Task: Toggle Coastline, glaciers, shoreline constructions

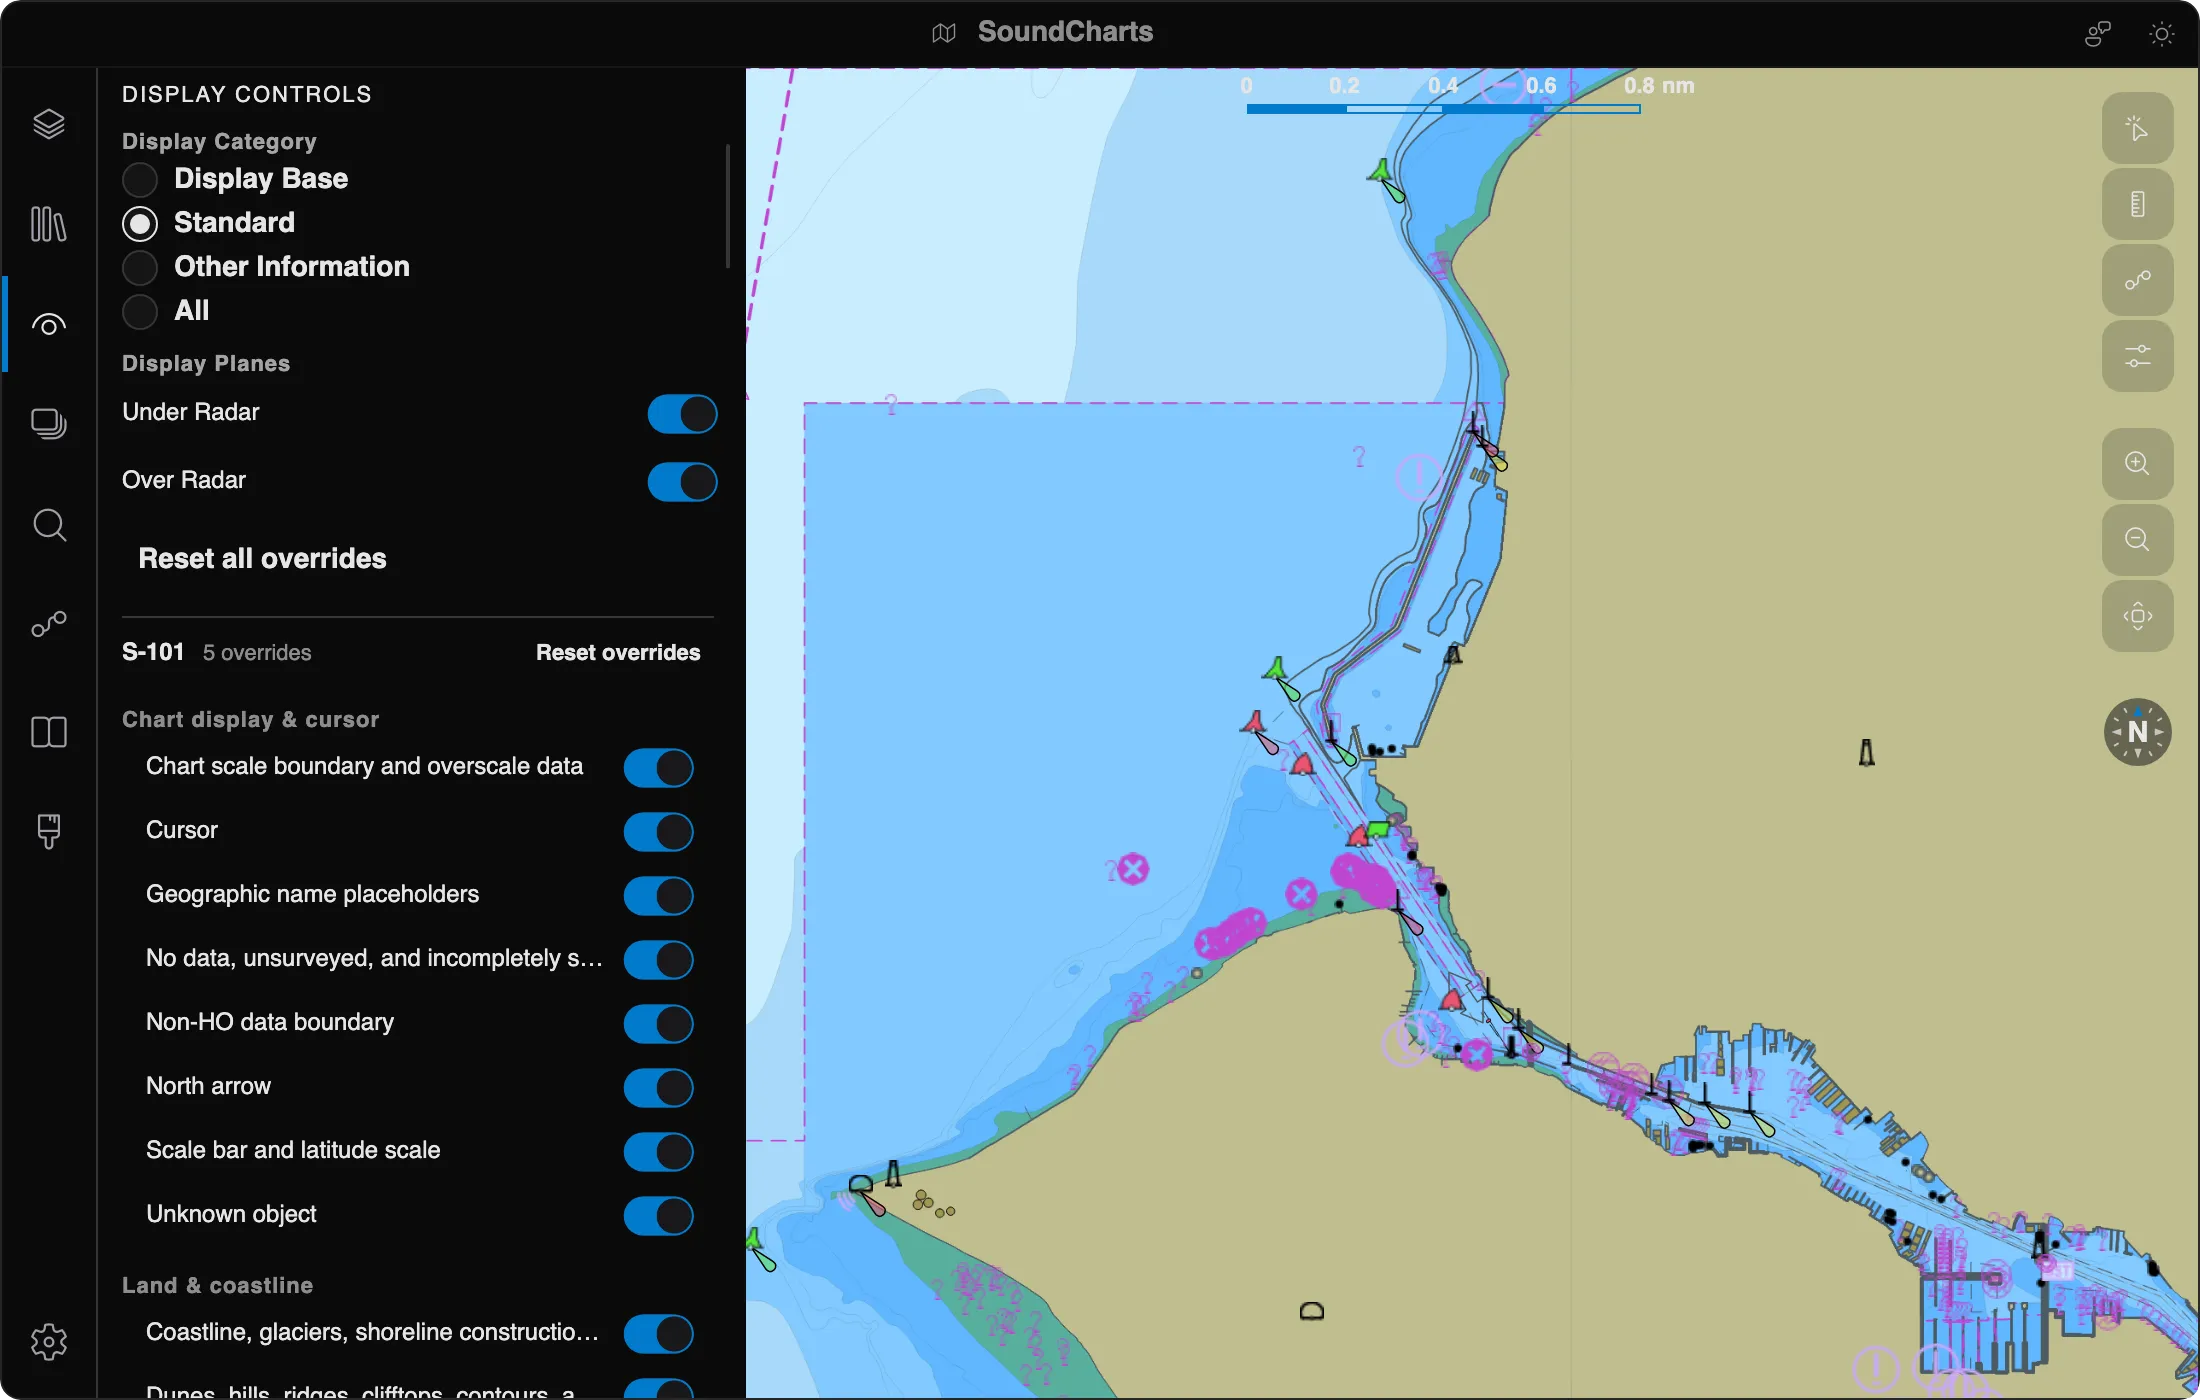Action: click(658, 1333)
